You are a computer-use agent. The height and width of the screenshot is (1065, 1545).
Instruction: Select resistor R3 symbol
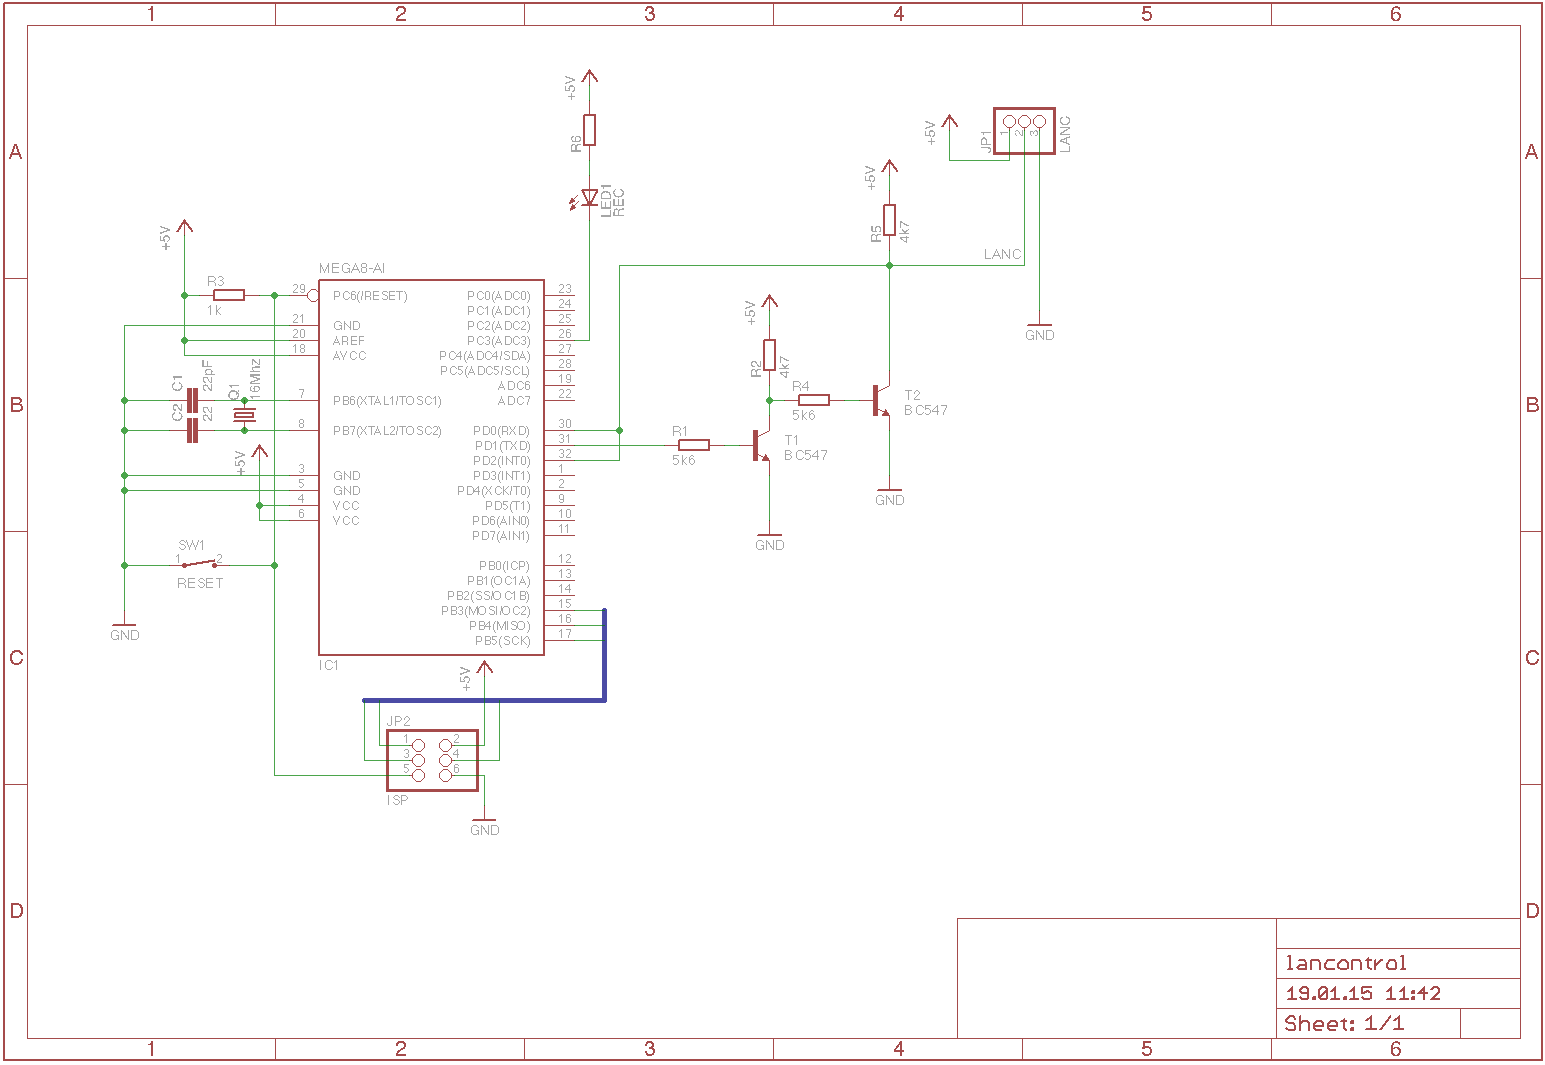pyautogui.click(x=229, y=295)
